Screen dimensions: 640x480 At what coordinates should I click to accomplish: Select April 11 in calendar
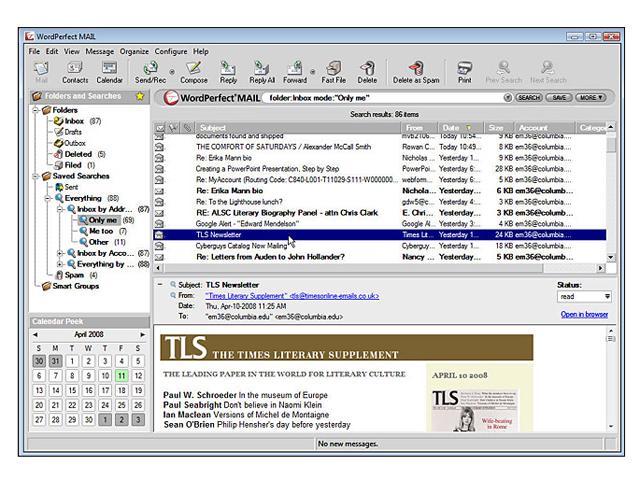tap(121, 376)
